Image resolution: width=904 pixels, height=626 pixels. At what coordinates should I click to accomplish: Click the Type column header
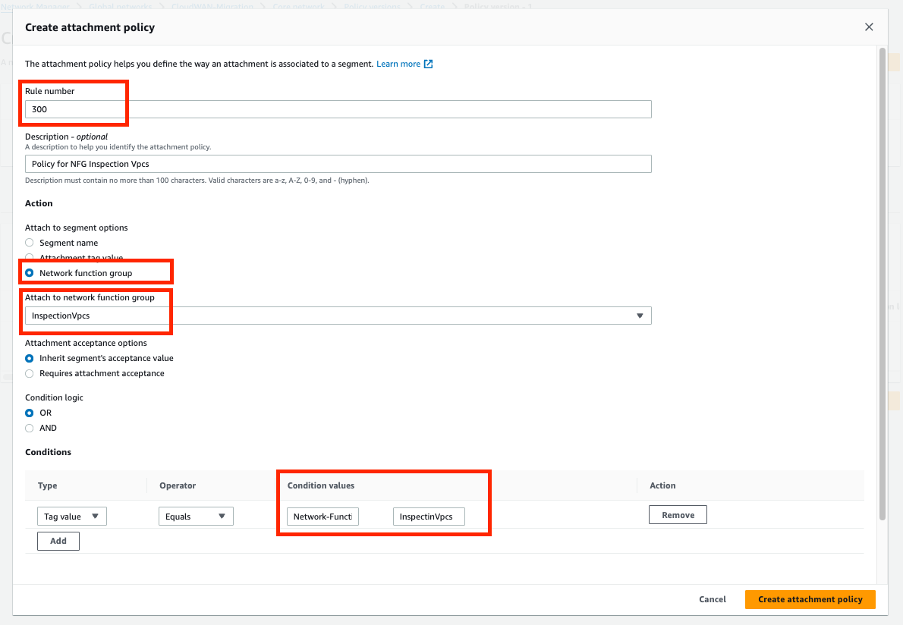pos(47,485)
